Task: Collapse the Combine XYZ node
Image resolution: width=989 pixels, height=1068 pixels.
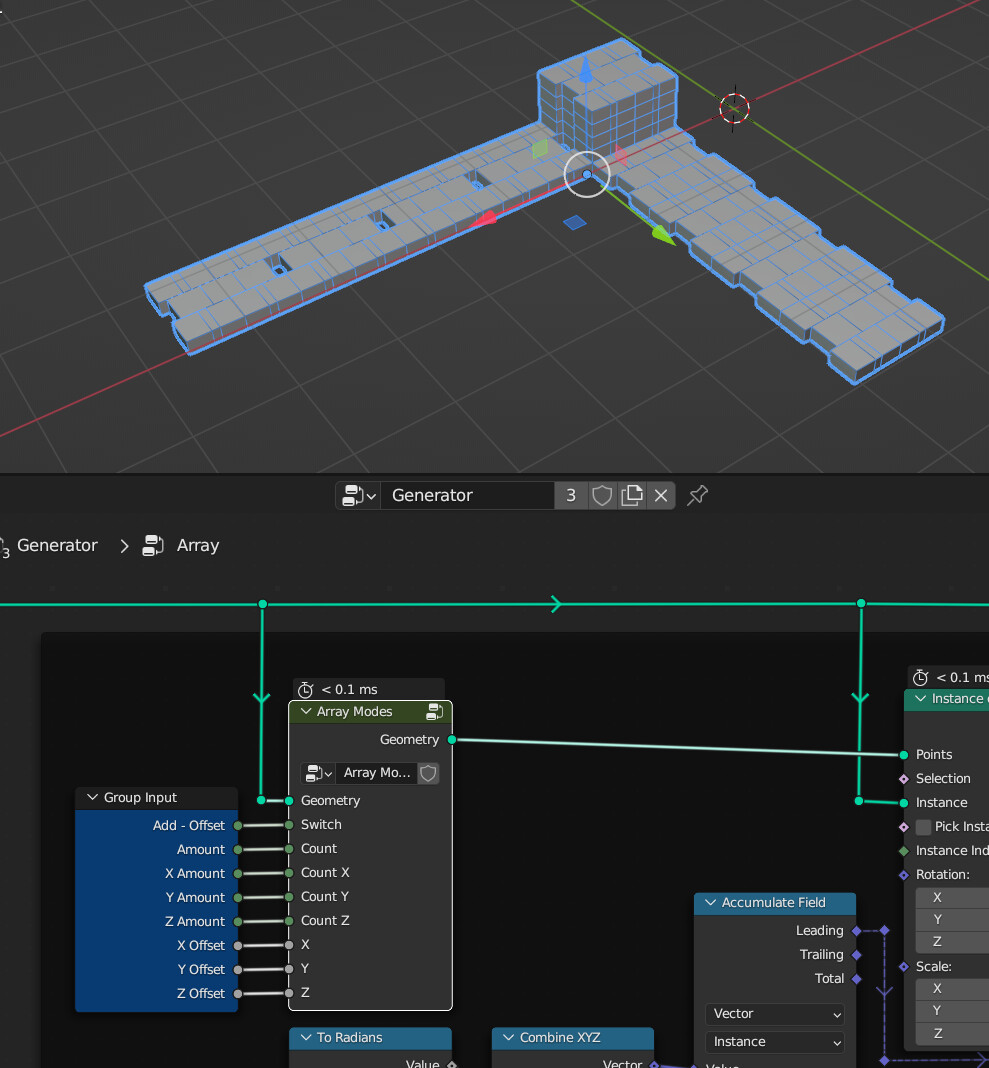Action: (508, 1037)
